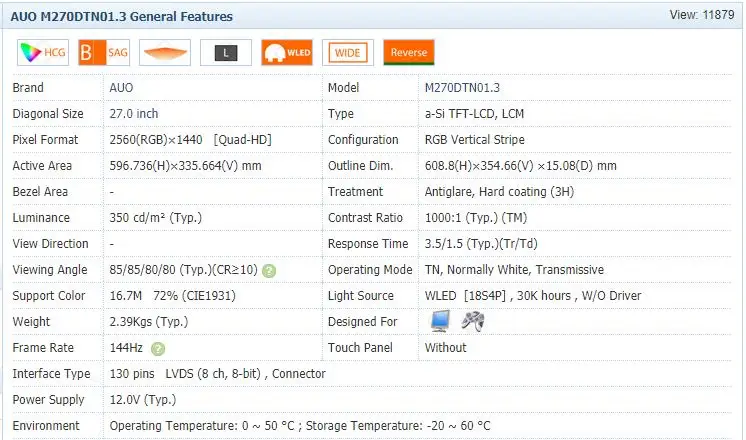The width and height of the screenshot is (746, 440).
Task: Click the Diagonal Size row label
Action: (x=48, y=114)
